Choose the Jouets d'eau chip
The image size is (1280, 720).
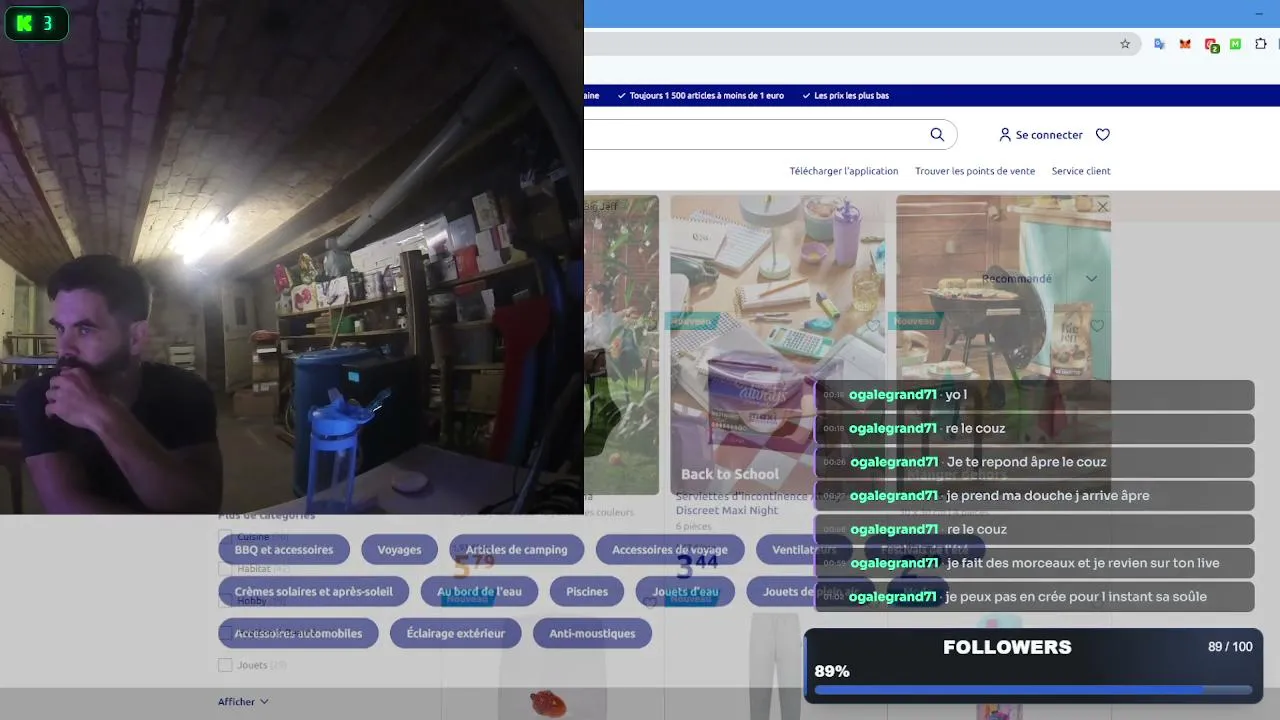pos(685,592)
